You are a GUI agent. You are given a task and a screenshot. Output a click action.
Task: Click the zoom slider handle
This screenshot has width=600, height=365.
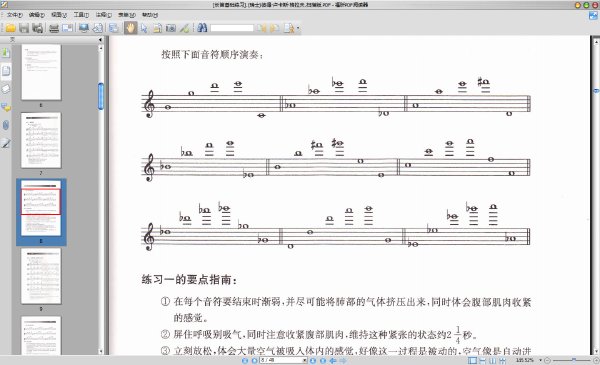(574, 360)
